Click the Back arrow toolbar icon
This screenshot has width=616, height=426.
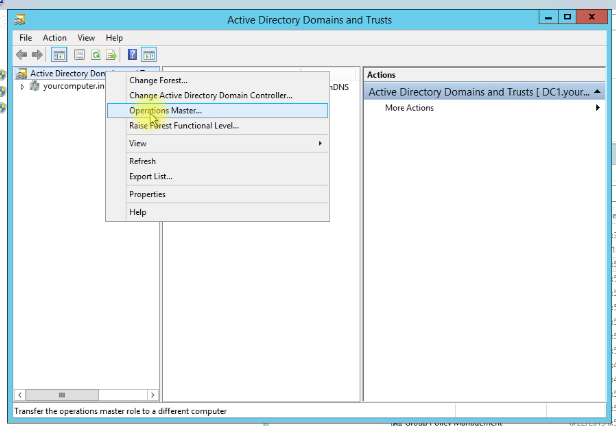point(22,55)
